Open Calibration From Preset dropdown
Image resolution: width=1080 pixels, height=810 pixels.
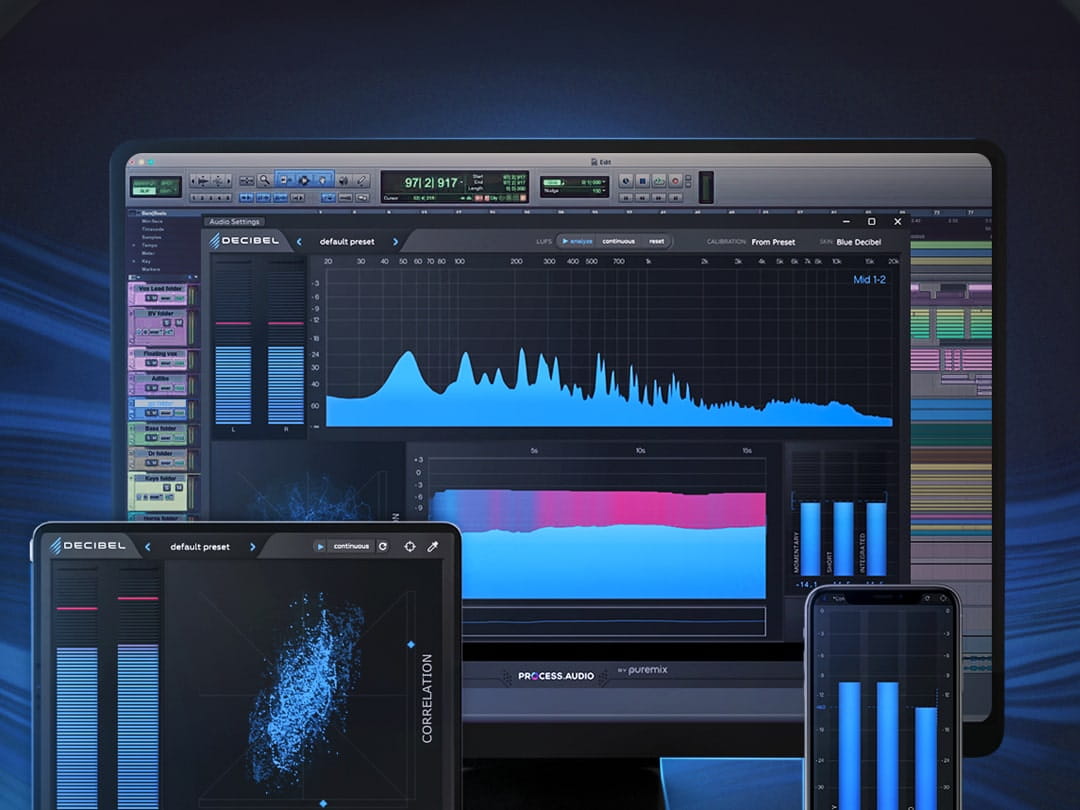[773, 242]
